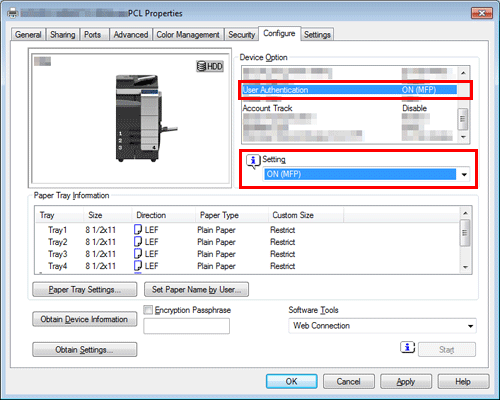This screenshot has height=400, width=500.
Task: Open the Setting ON (MFP) dropdown
Action: 367,174
